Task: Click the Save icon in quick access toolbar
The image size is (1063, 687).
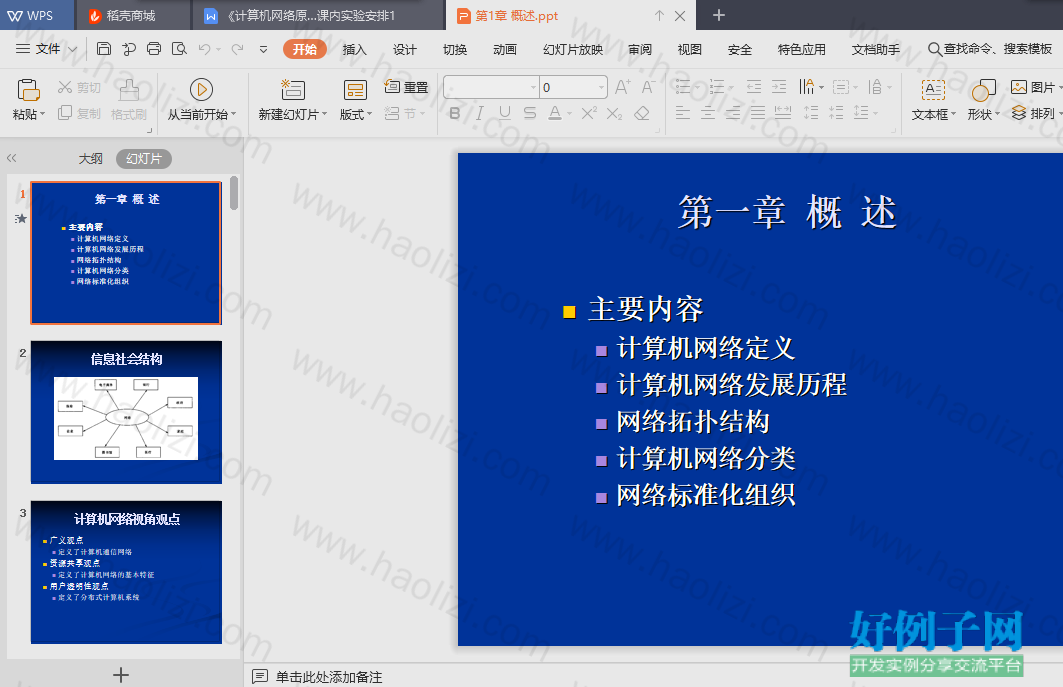Action: 104,49
